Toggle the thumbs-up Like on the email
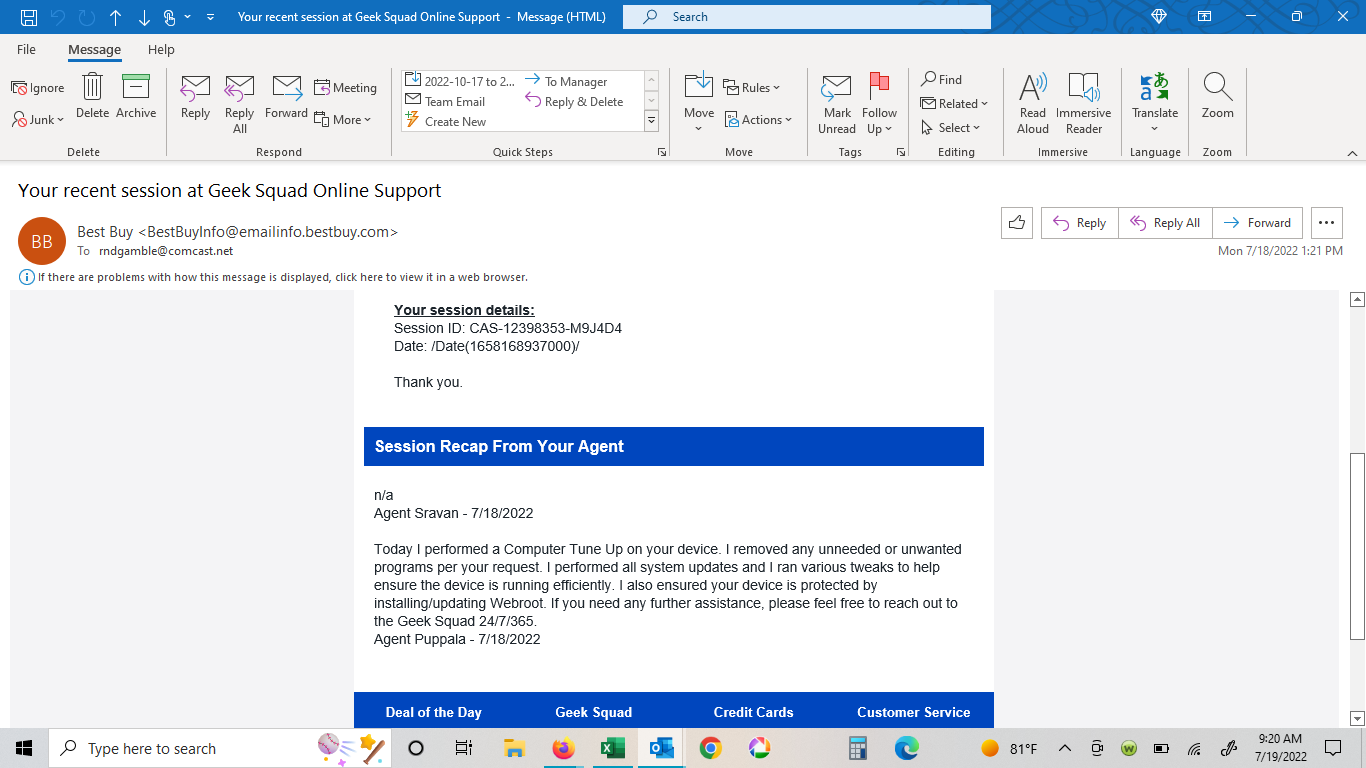The width and height of the screenshot is (1366, 768). click(x=1016, y=222)
